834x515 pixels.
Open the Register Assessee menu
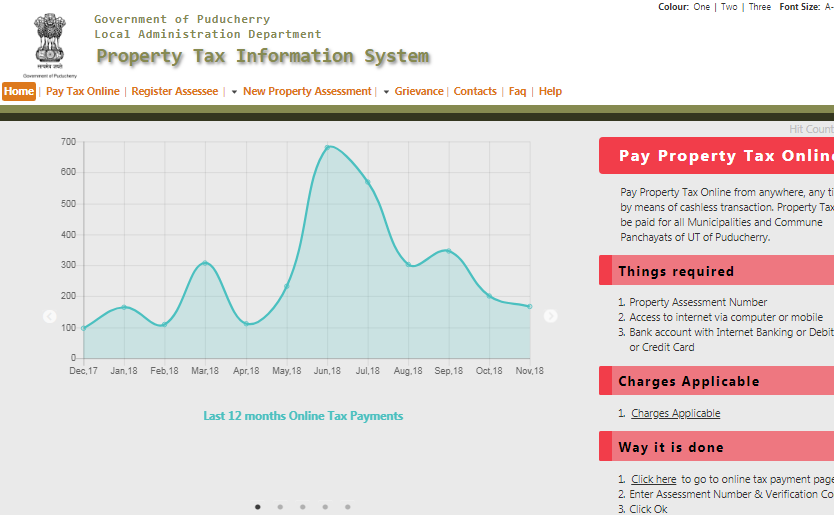174,91
